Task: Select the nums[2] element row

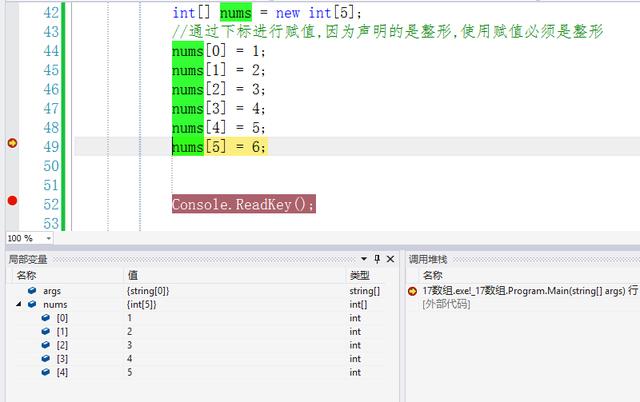Action: pos(200,345)
